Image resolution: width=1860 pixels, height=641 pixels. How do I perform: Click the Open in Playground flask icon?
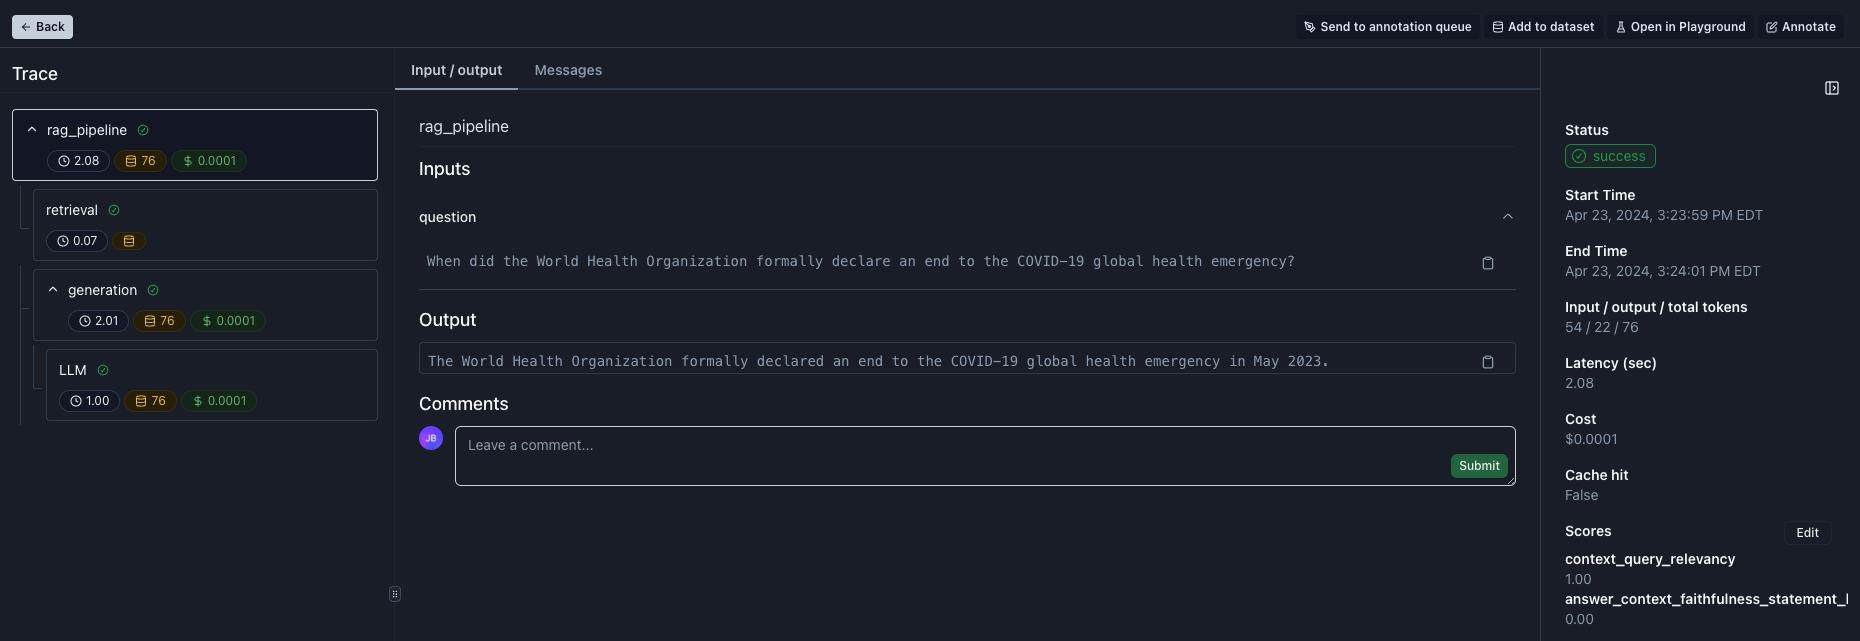coord(1620,27)
